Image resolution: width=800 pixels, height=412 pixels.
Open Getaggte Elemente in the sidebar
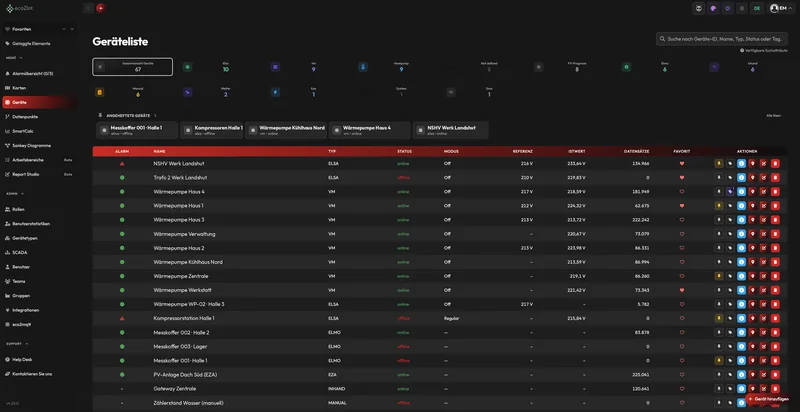(x=31, y=44)
